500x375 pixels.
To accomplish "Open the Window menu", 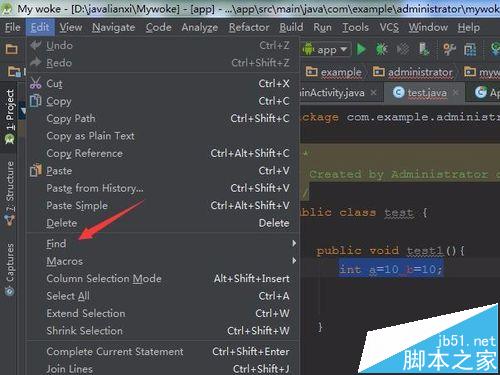I will click(428, 27).
